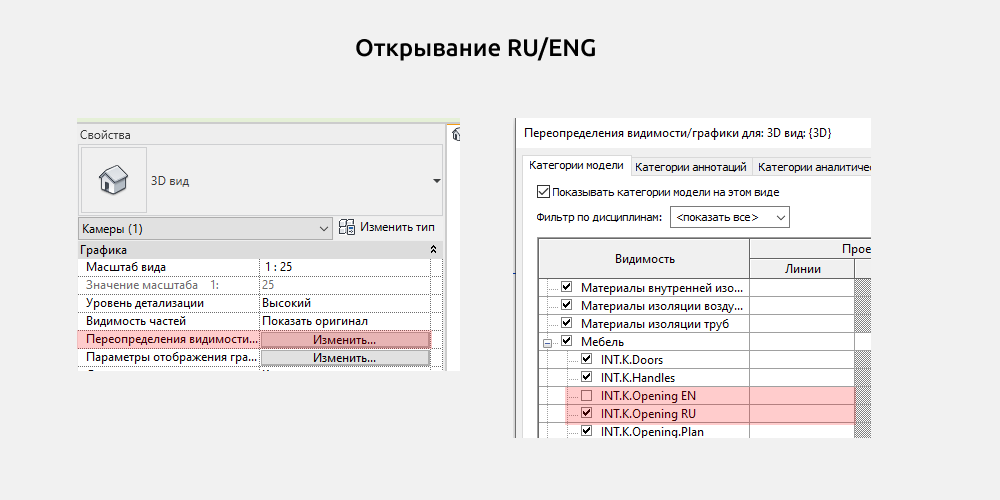The width and height of the screenshot is (1000, 500).
Task: Open the Камеры (1) dropdown
Action: (x=205, y=228)
